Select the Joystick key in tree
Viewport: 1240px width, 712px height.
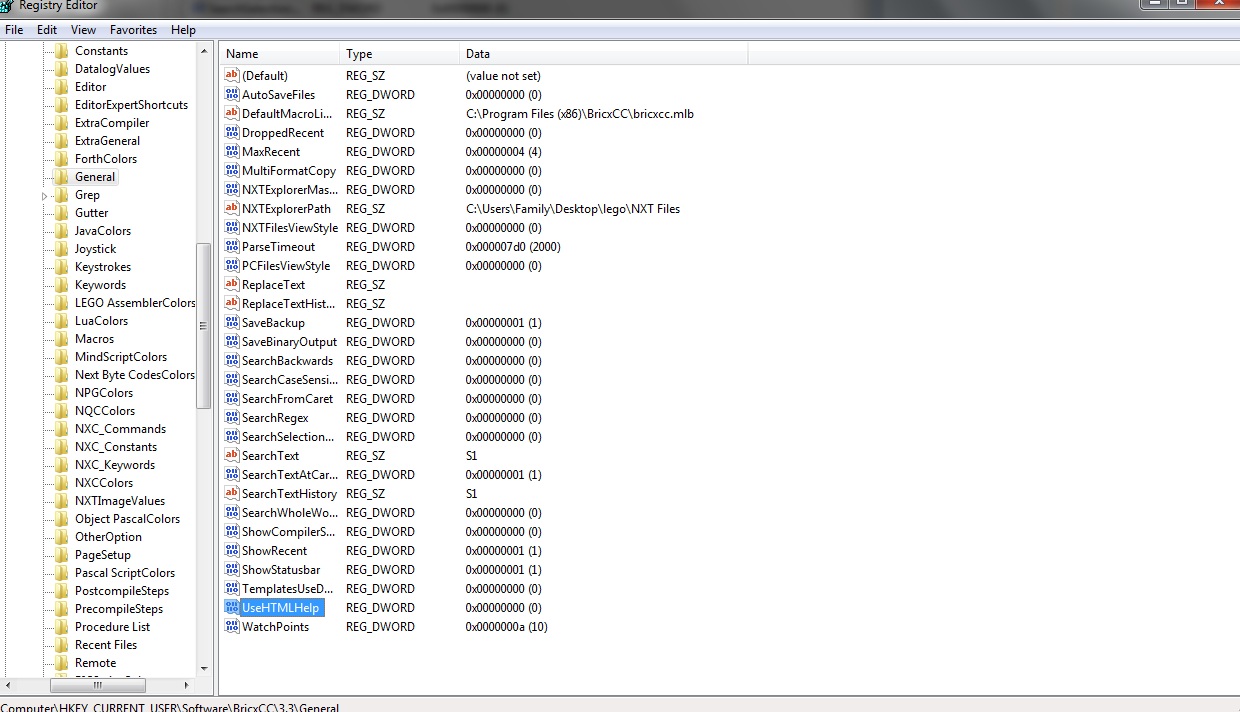(x=95, y=249)
